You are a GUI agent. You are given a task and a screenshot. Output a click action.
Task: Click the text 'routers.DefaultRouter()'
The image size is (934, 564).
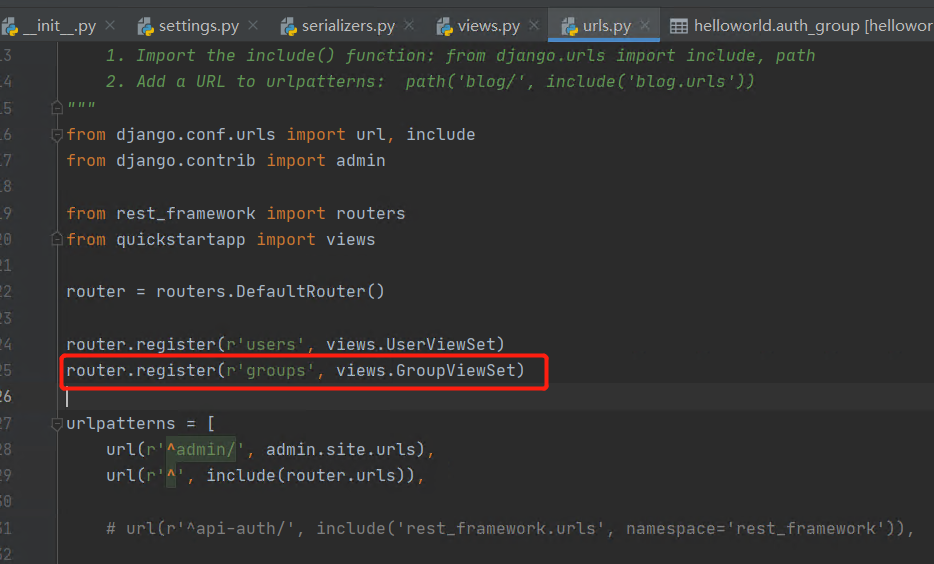(x=270, y=291)
